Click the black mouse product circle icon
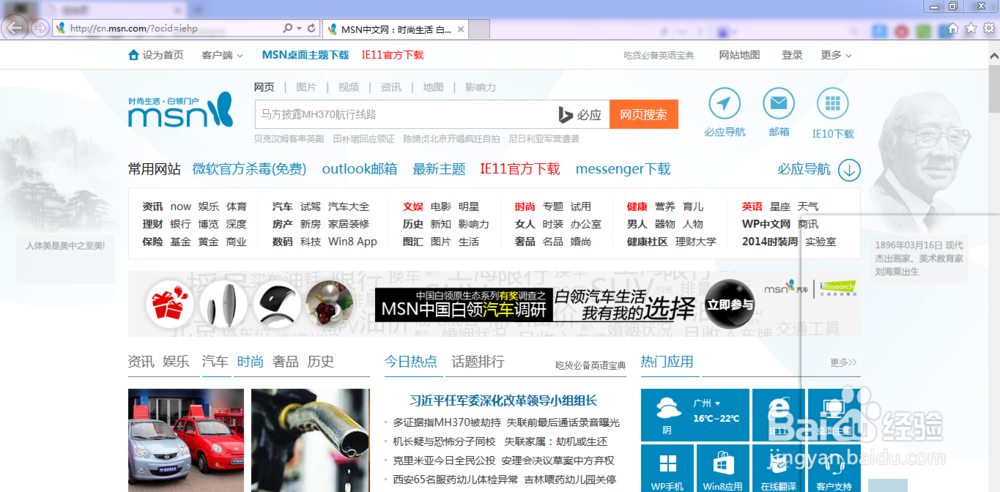 [277, 304]
